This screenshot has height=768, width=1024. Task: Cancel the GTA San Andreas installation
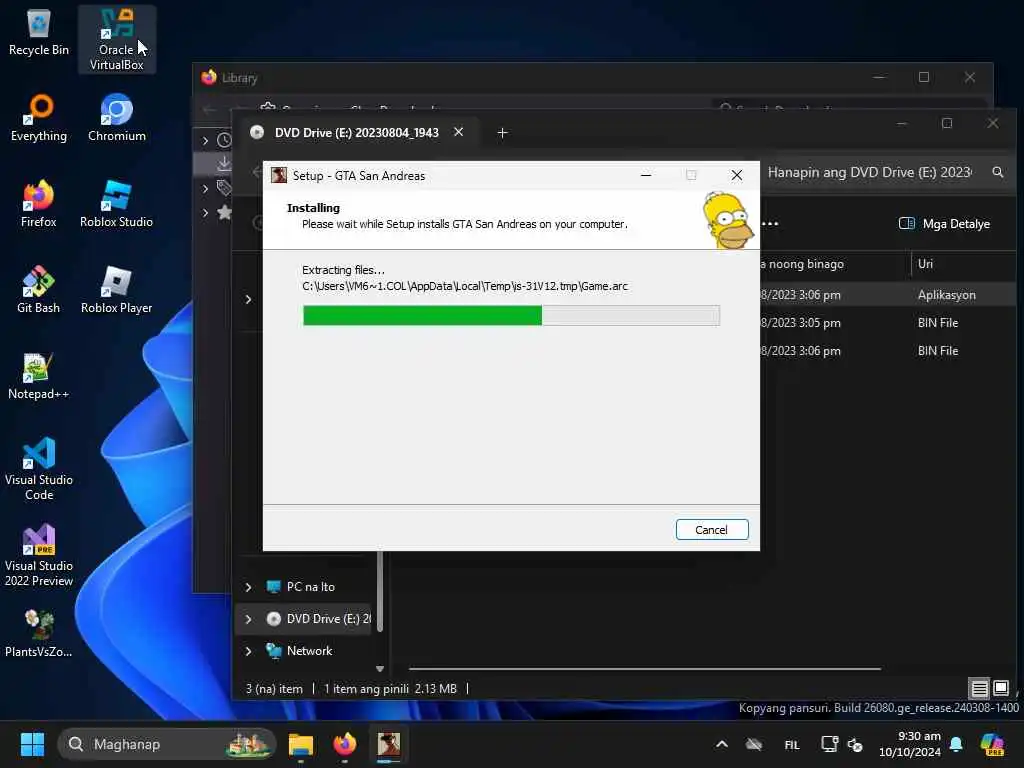coord(711,530)
